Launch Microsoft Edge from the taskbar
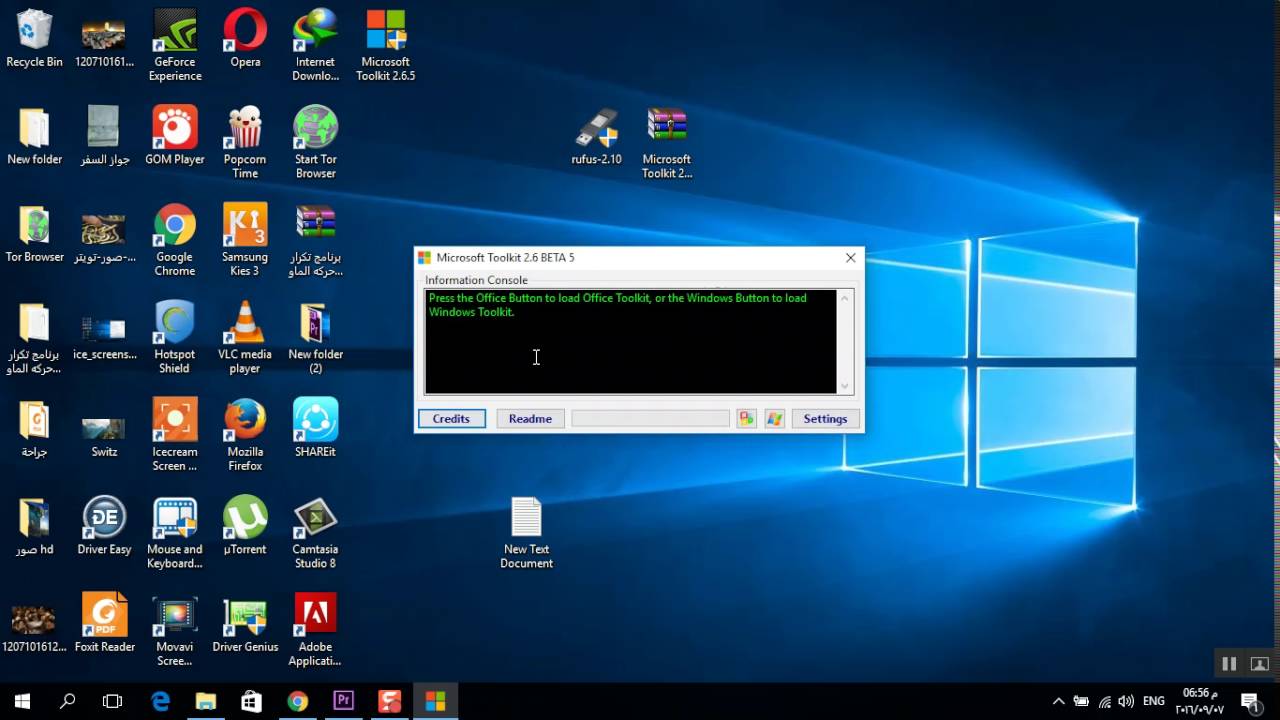Viewport: 1280px width, 720px height. coord(160,701)
